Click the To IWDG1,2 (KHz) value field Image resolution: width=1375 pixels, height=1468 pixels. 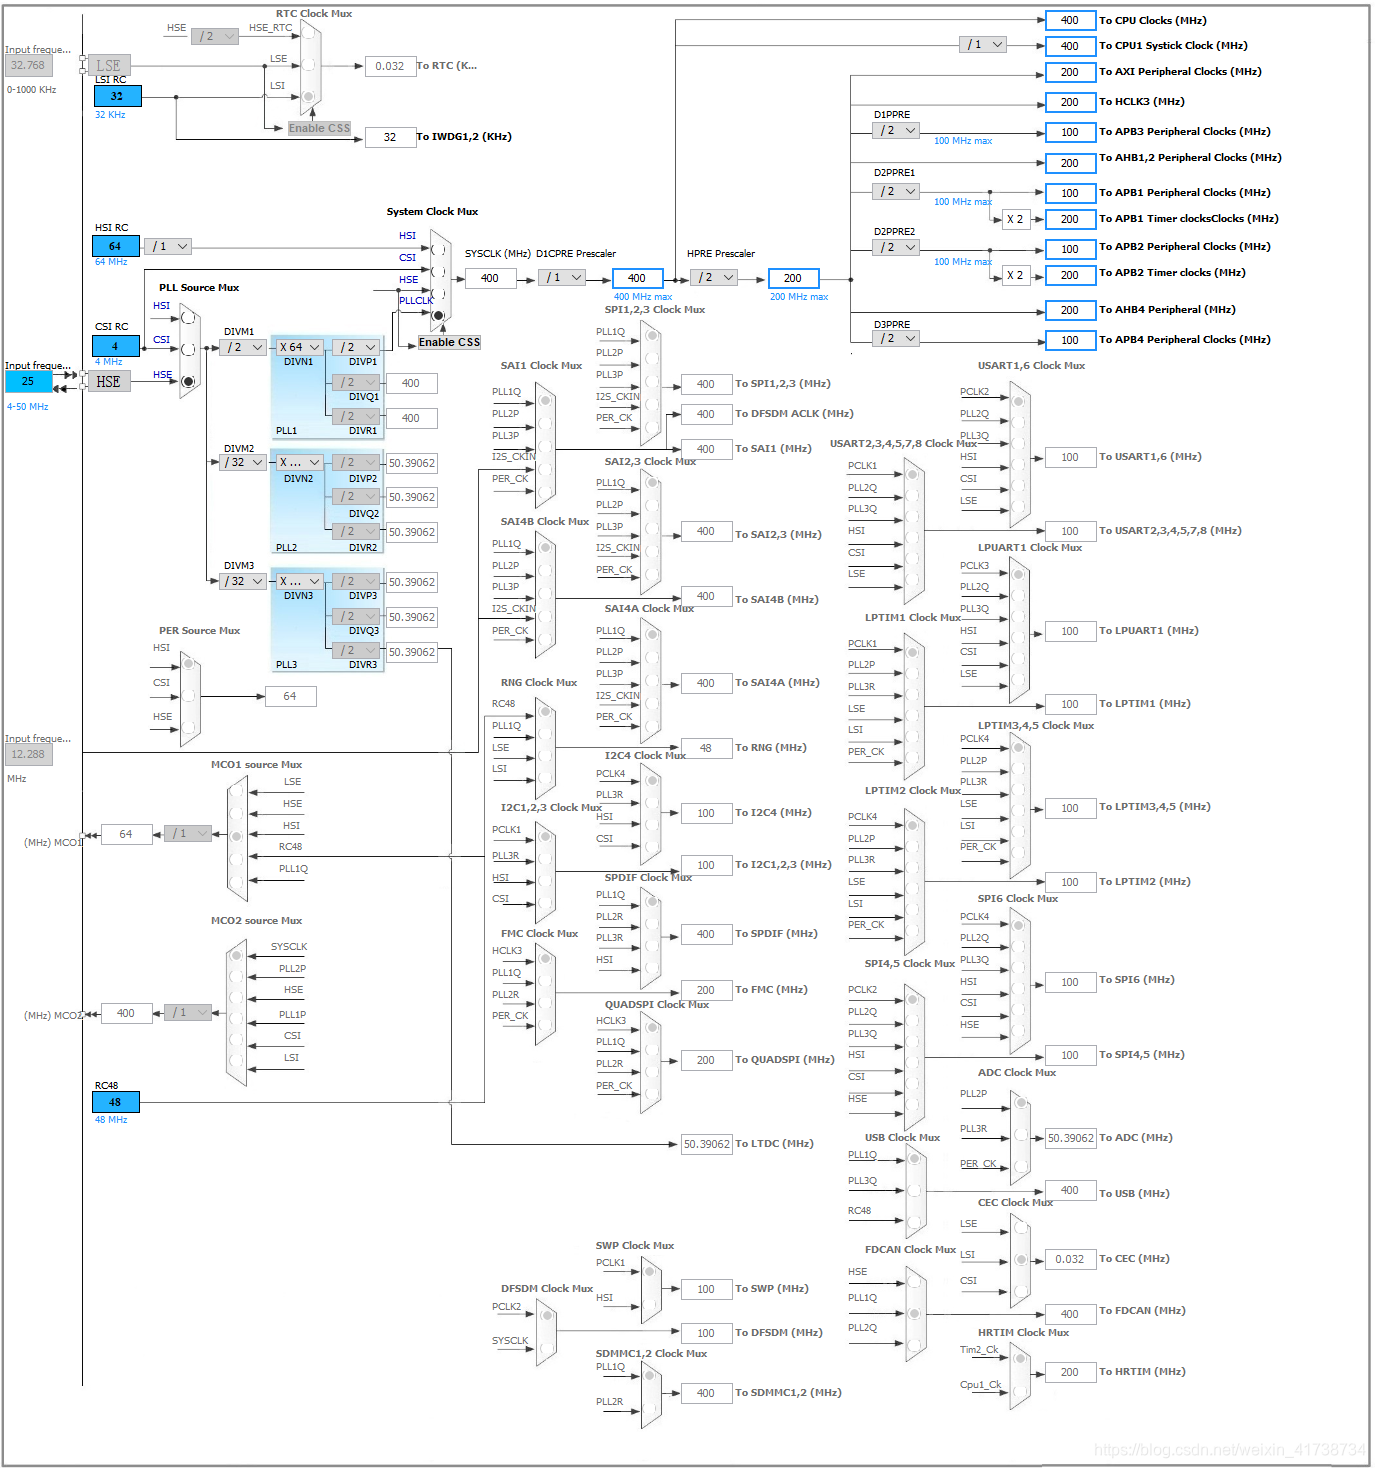[x=390, y=137]
